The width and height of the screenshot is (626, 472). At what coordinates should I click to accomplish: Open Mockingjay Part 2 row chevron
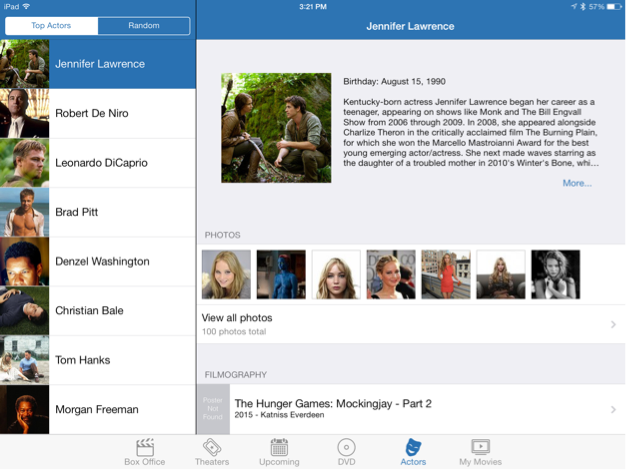tap(612, 409)
